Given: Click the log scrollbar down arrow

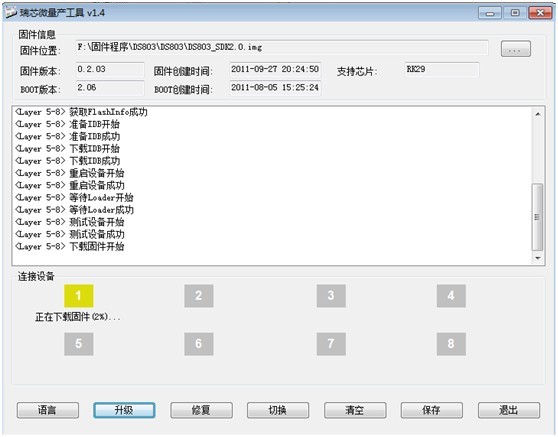Looking at the screenshot, I should tap(538, 258).
